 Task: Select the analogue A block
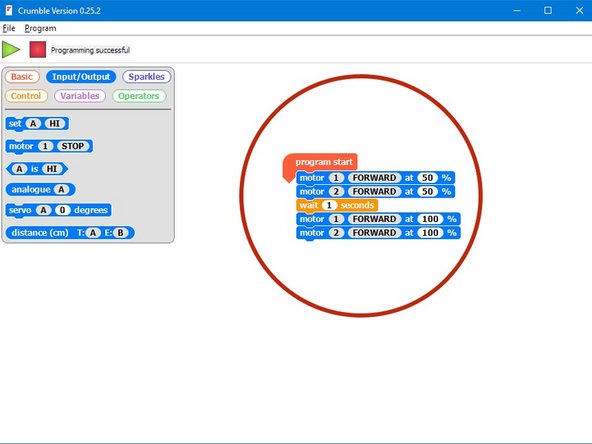point(40,190)
